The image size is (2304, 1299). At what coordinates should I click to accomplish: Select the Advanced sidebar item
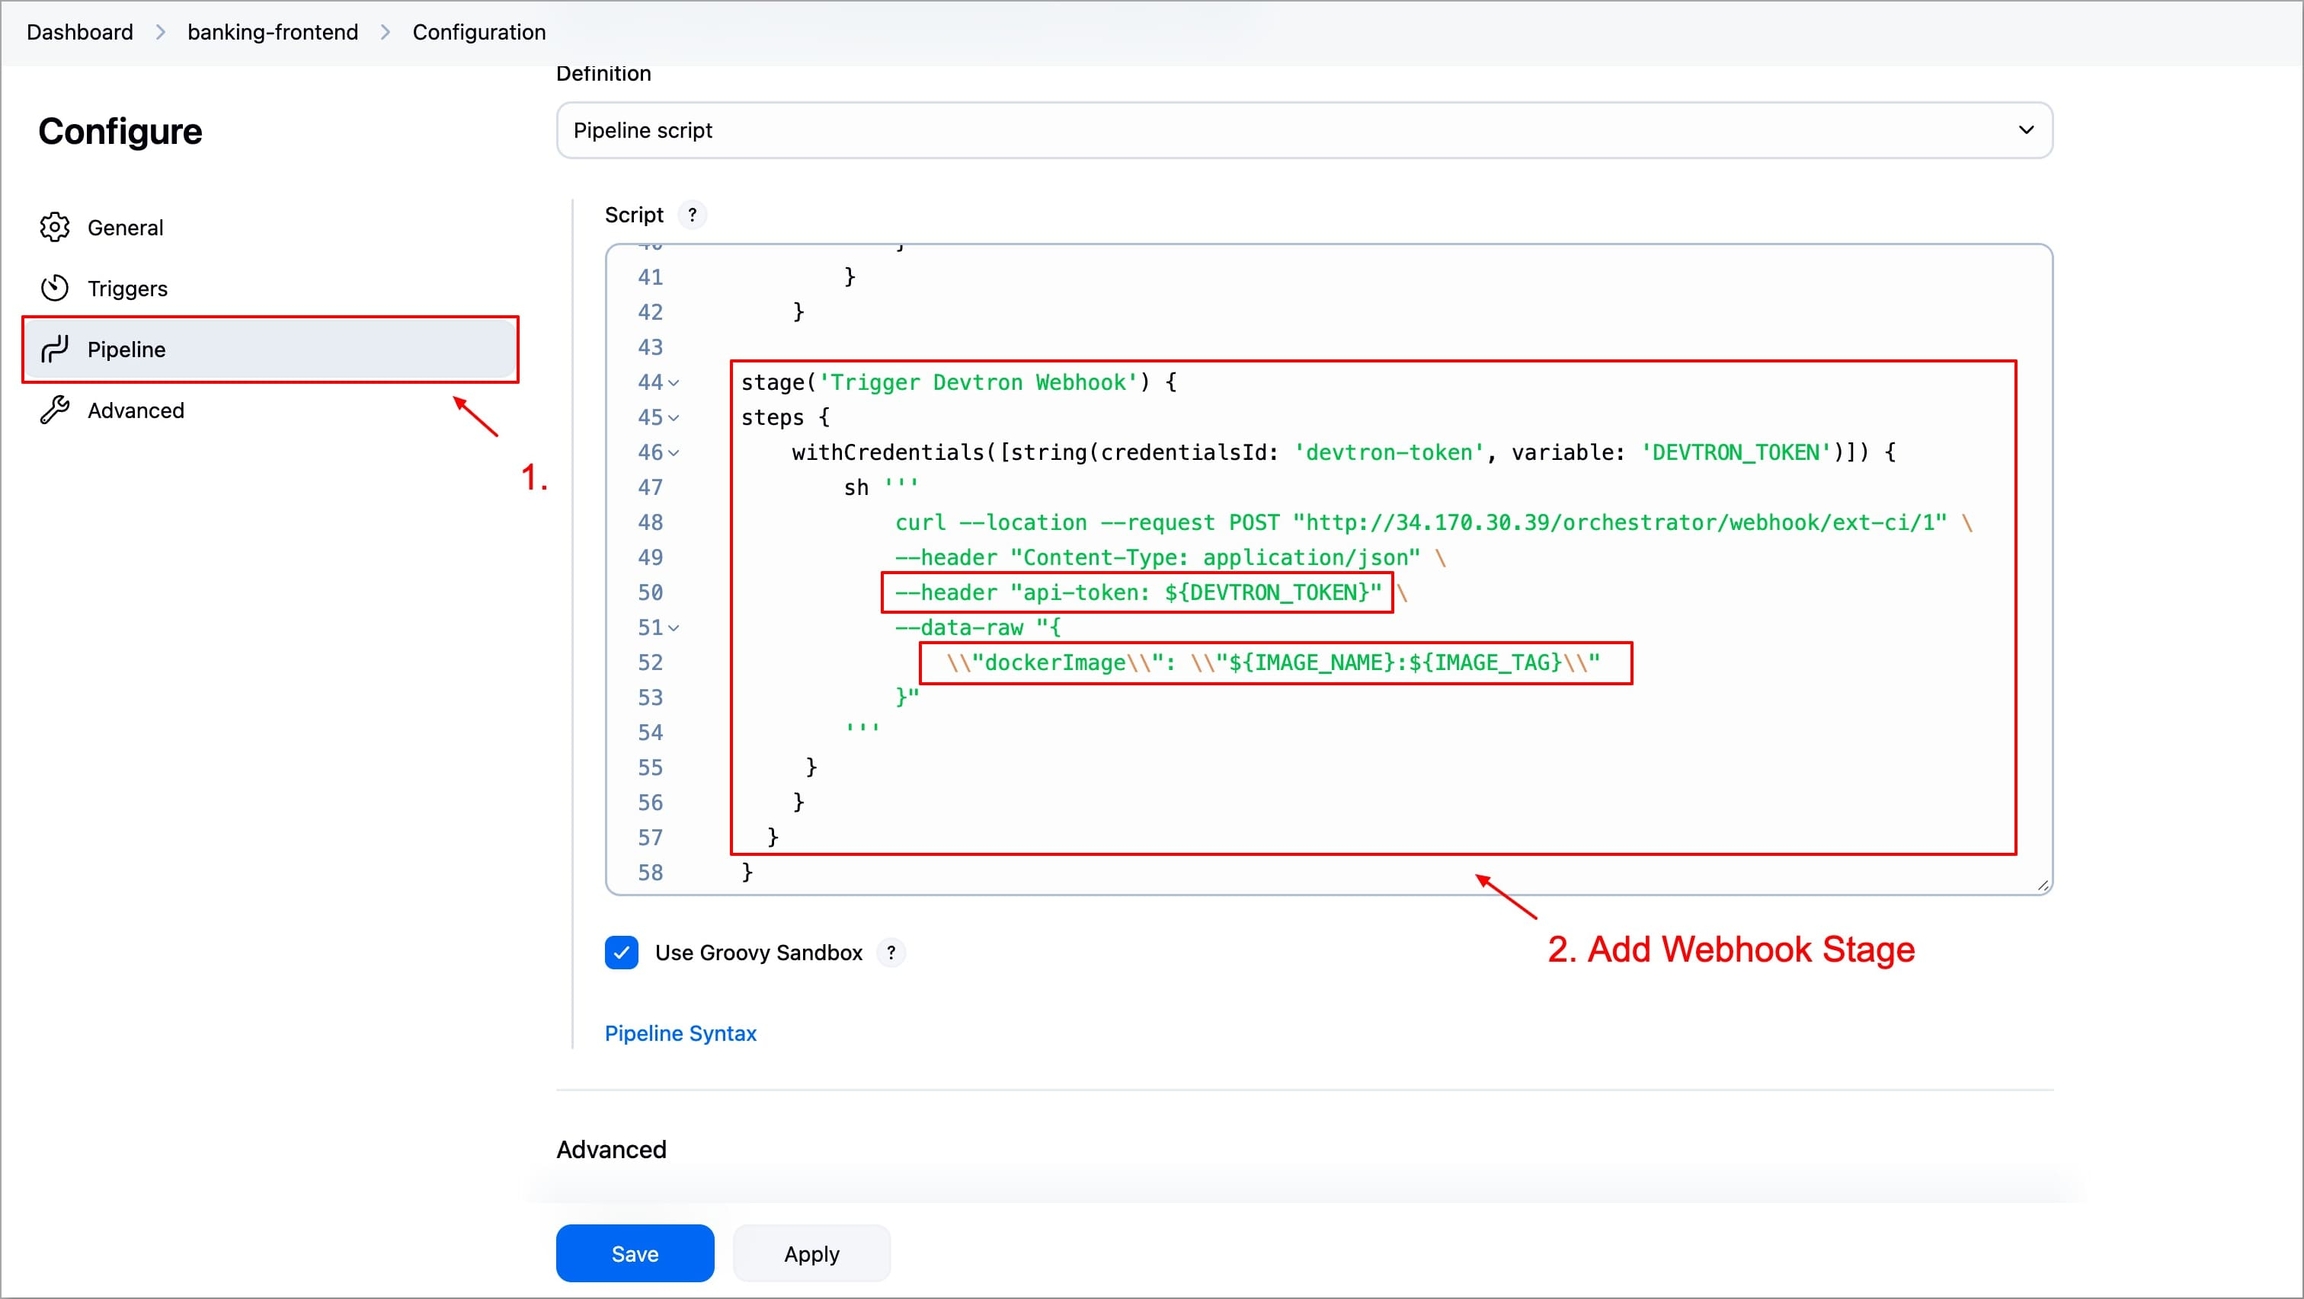(x=135, y=410)
